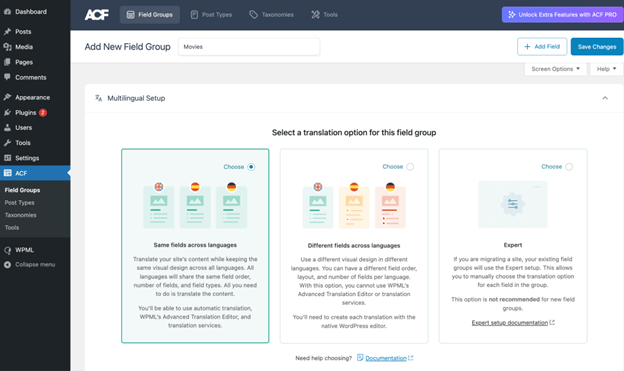Click the Same fields across languages title
Viewport: 624px width, 371px height.
(195, 245)
